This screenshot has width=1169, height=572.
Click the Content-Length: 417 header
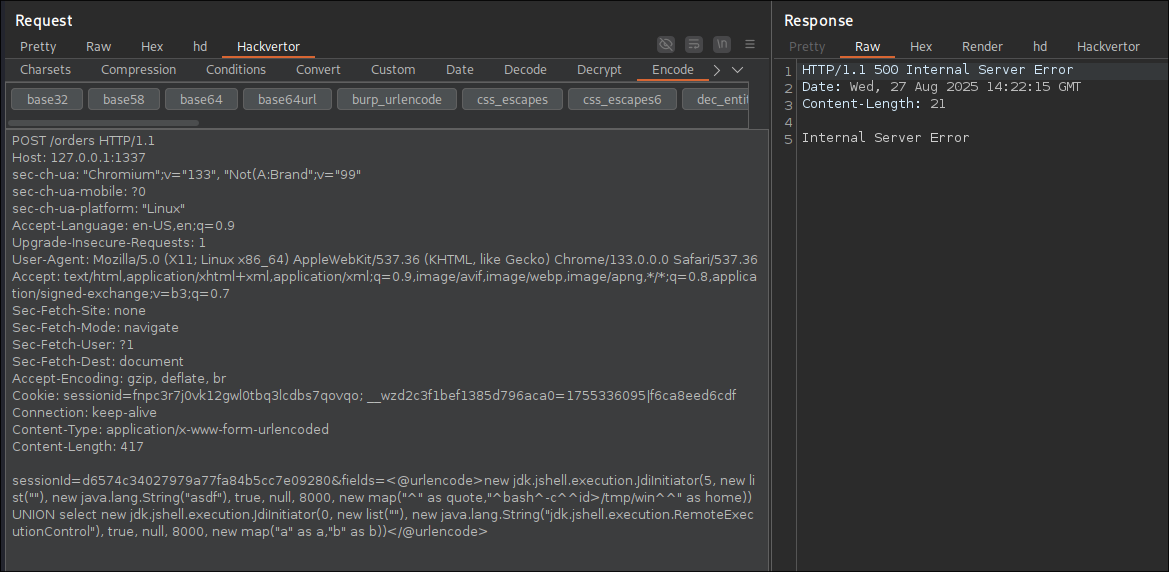point(78,447)
